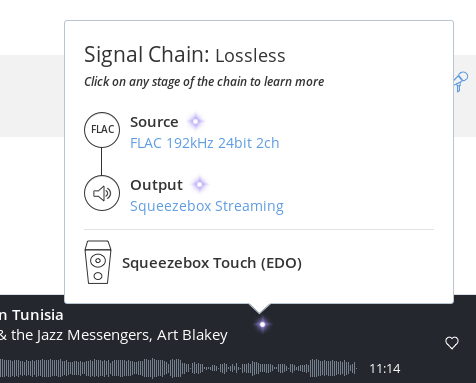This screenshot has width=476, height=383.
Task: Click the Output stage label
Action: (x=156, y=185)
